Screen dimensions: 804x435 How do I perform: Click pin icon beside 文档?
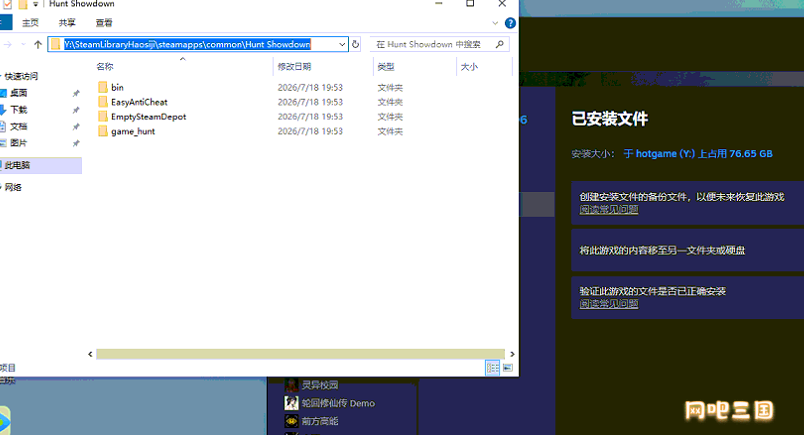pos(76,126)
